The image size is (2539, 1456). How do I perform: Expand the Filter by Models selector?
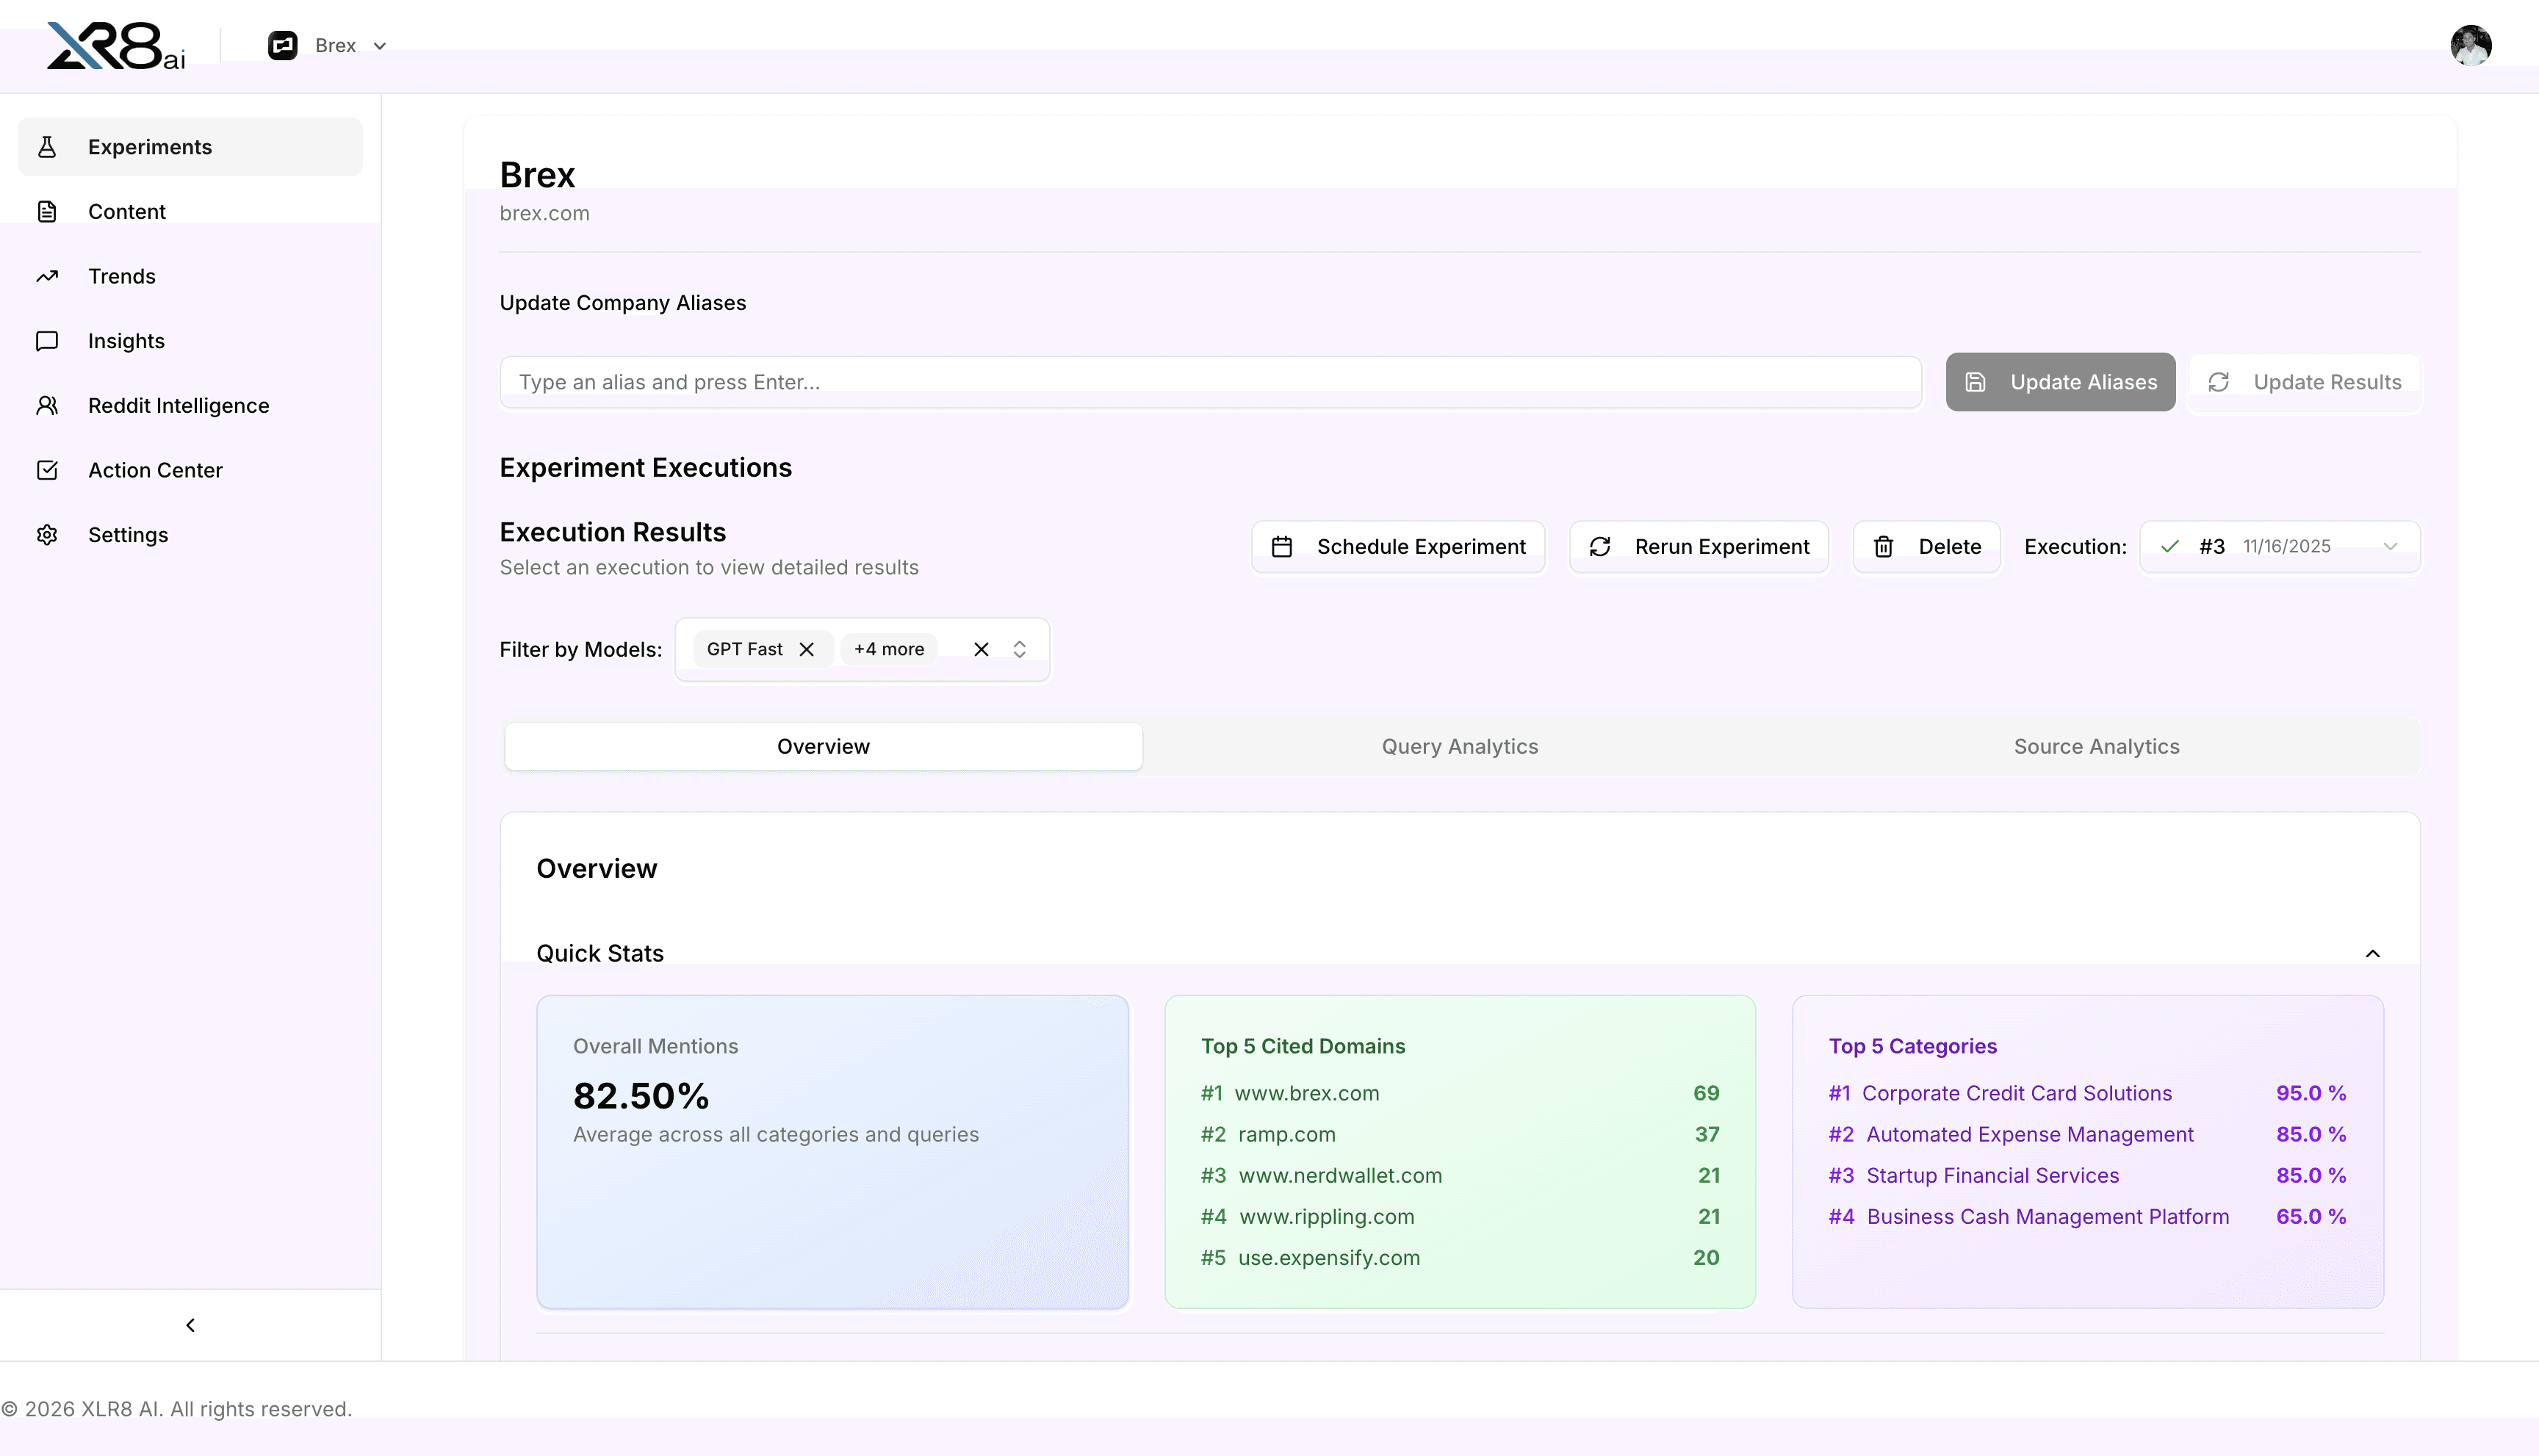(1019, 650)
